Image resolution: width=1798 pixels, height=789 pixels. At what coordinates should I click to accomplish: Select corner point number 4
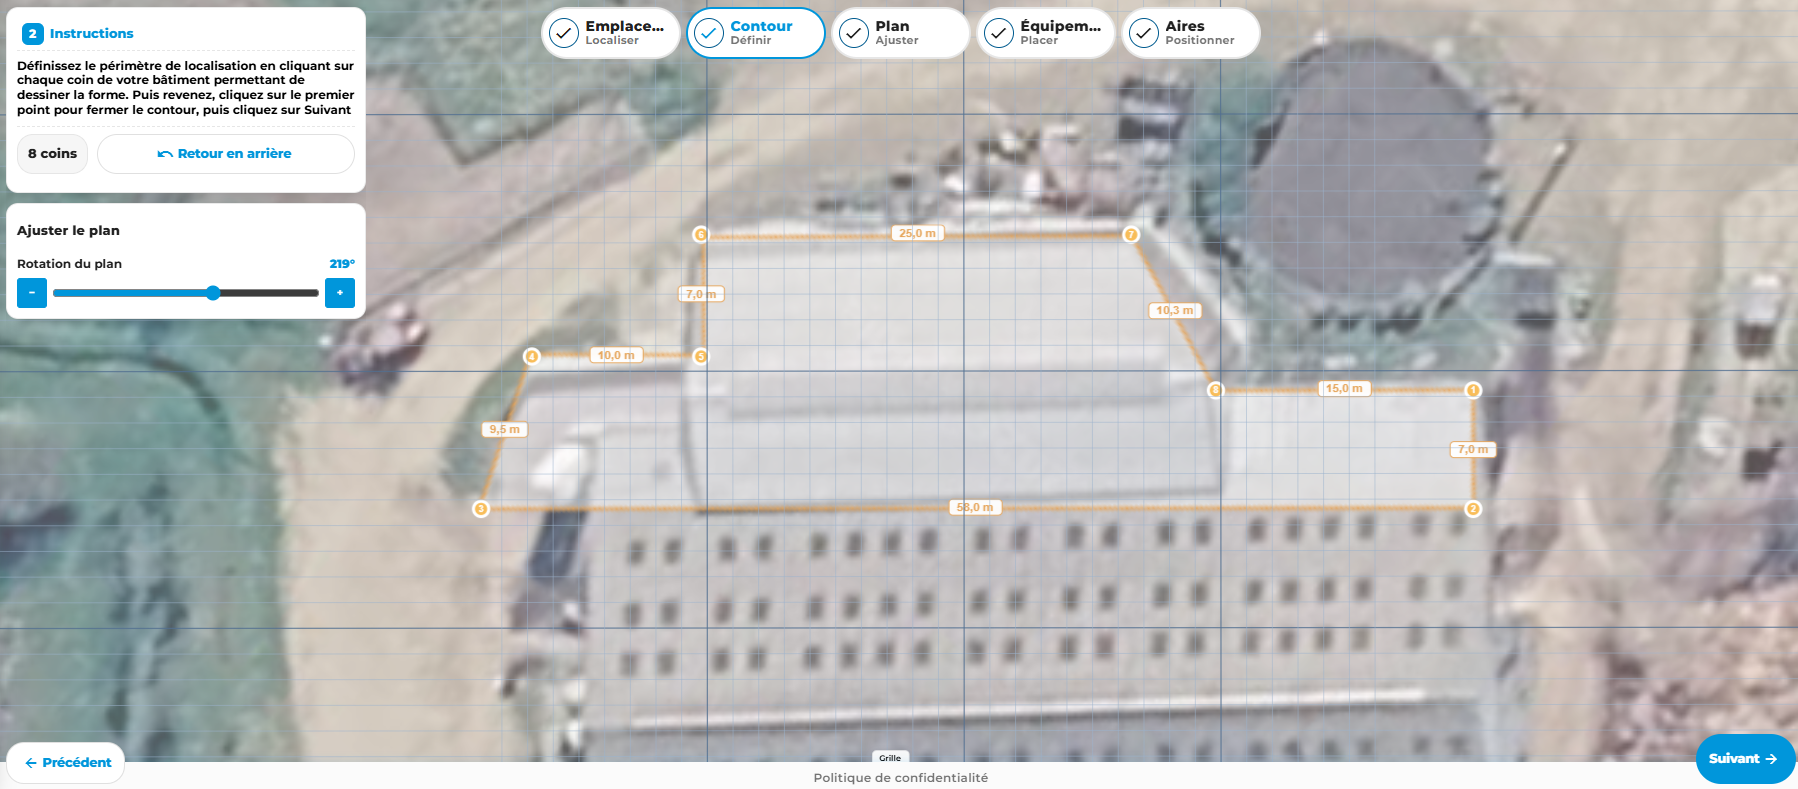click(532, 356)
